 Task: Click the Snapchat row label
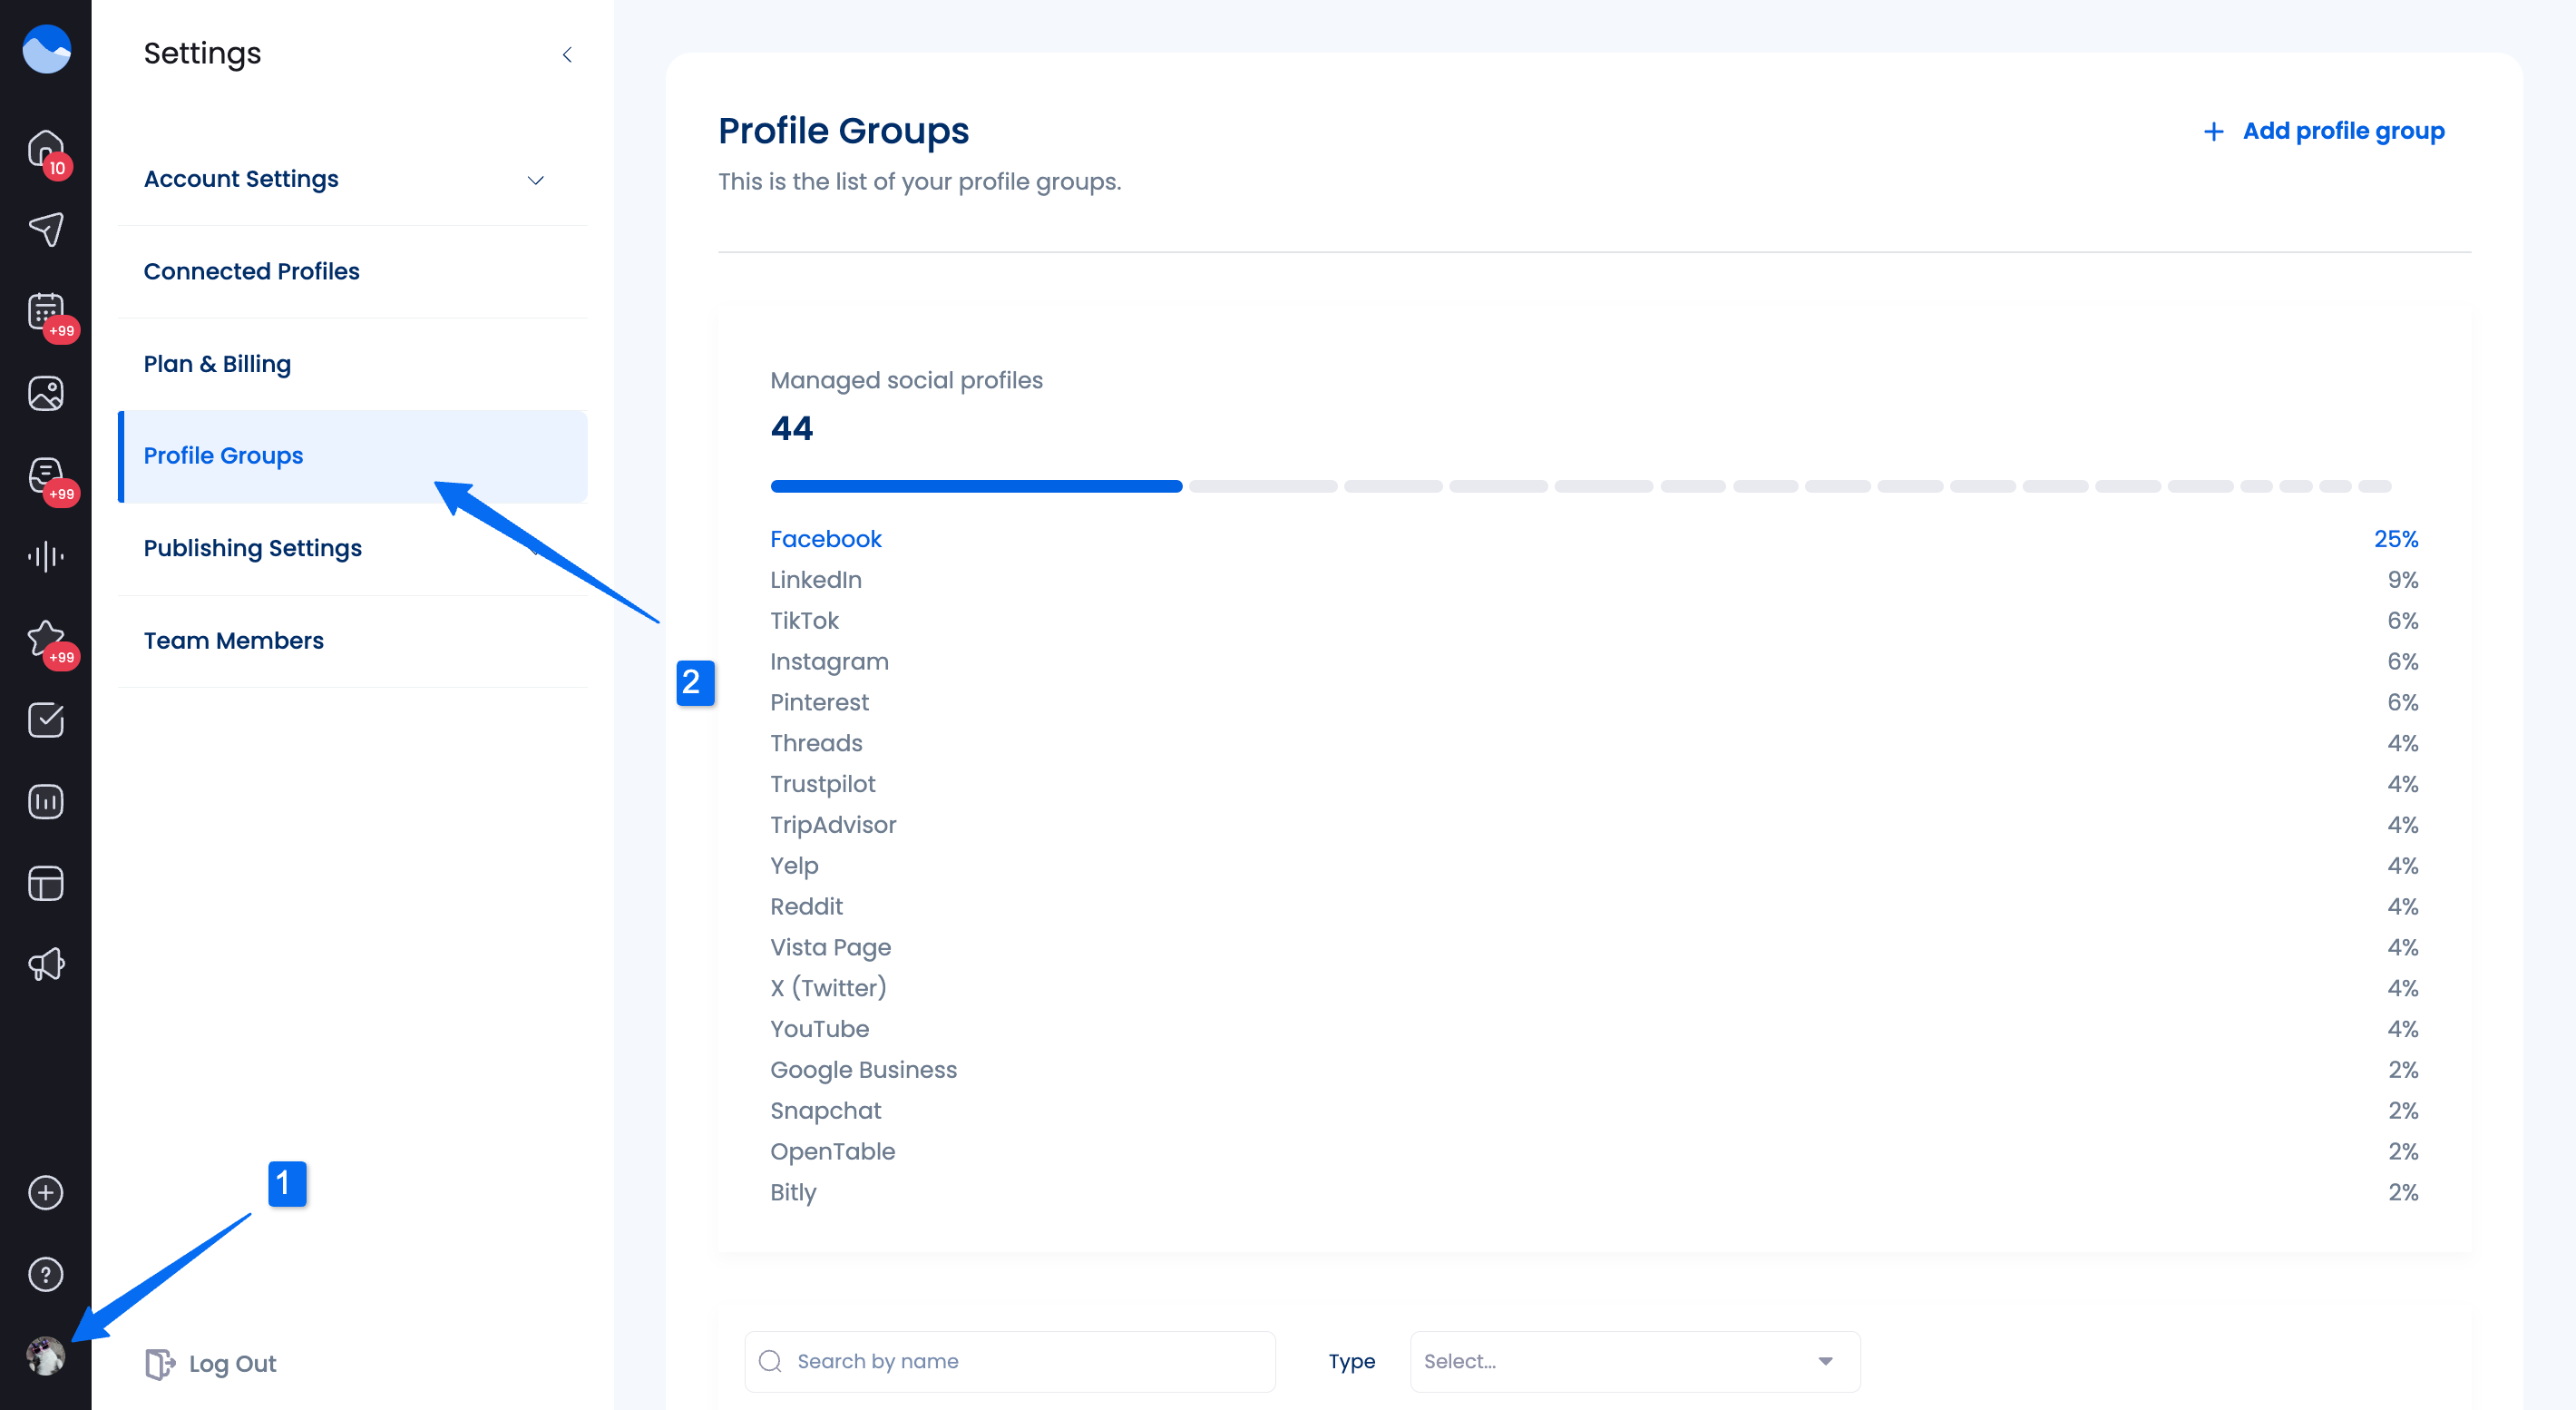[825, 1111]
